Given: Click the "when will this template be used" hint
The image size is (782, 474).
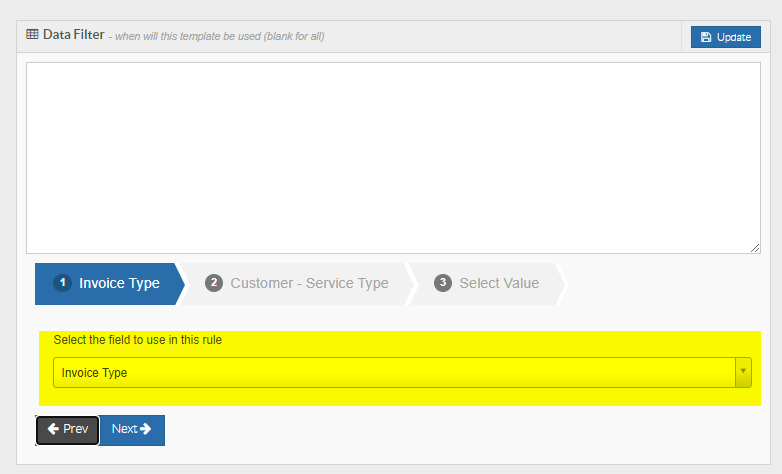Looking at the screenshot, I should [219, 36].
